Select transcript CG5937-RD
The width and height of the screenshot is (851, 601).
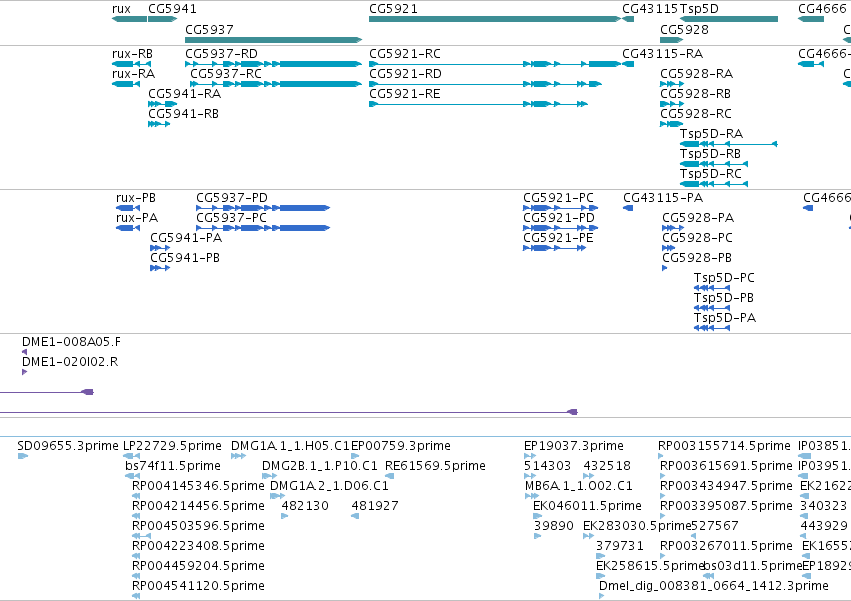[x=274, y=64]
